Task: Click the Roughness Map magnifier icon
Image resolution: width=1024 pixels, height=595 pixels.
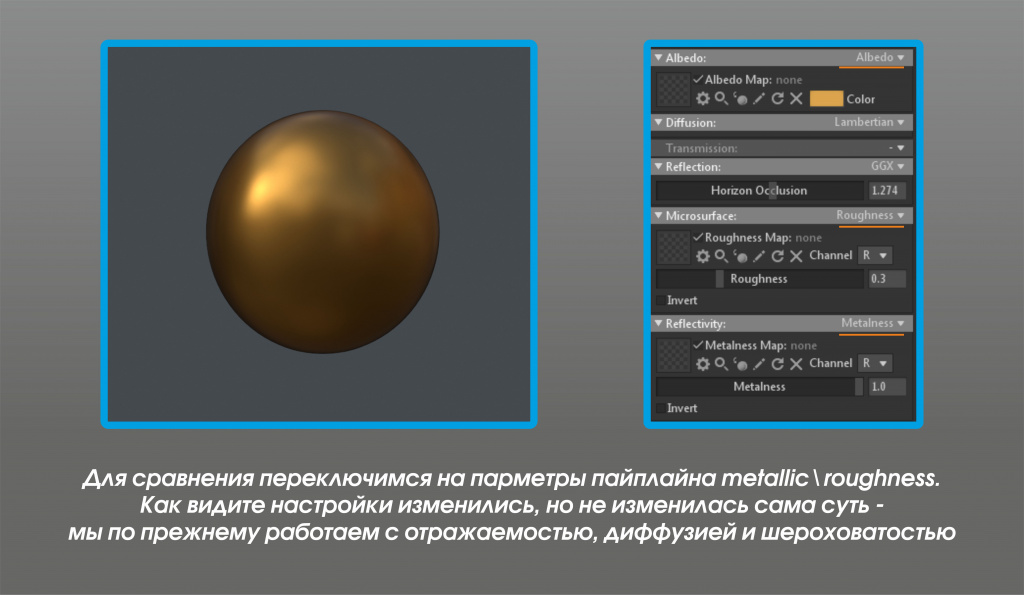Action: pyautogui.click(x=722, y=256)
